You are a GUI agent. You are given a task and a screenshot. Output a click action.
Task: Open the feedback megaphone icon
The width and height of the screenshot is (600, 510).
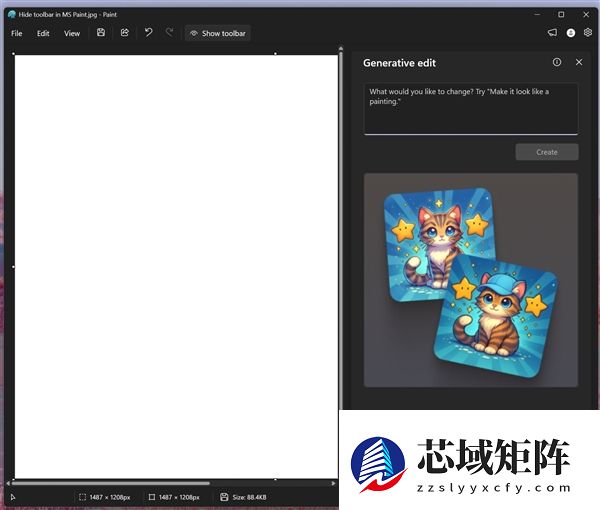point(552,33)
